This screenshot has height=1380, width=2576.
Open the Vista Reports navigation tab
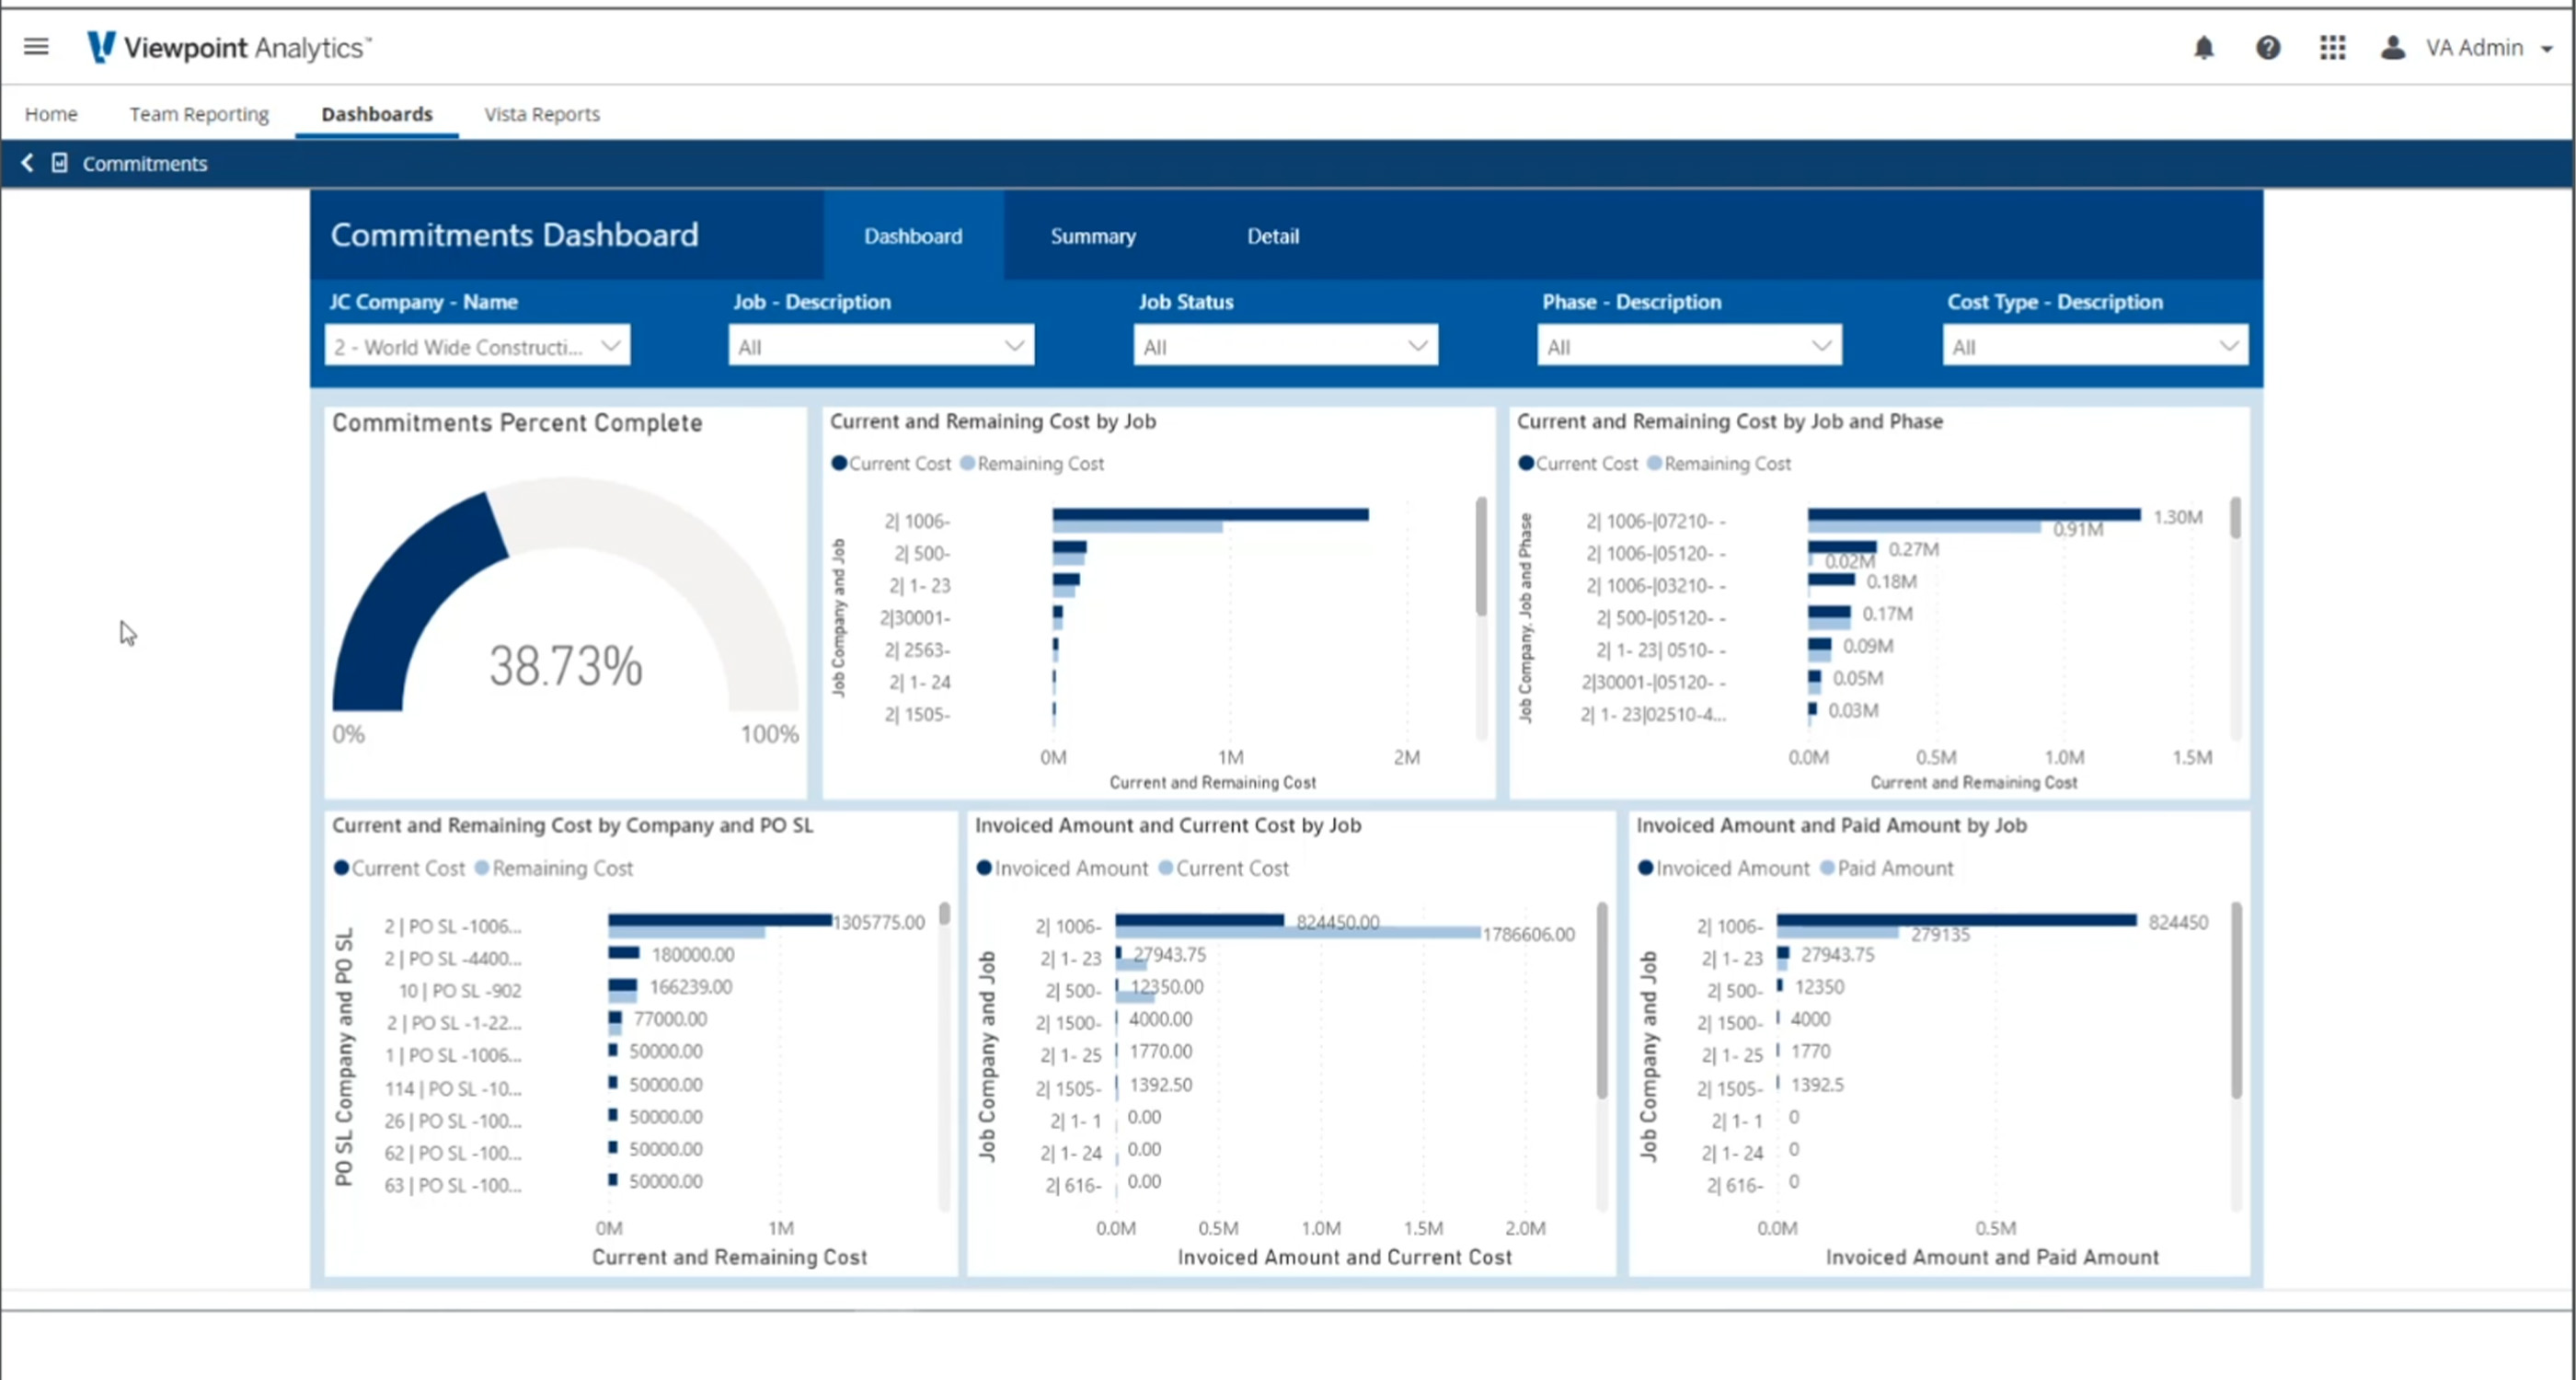(x=542, y=114)
